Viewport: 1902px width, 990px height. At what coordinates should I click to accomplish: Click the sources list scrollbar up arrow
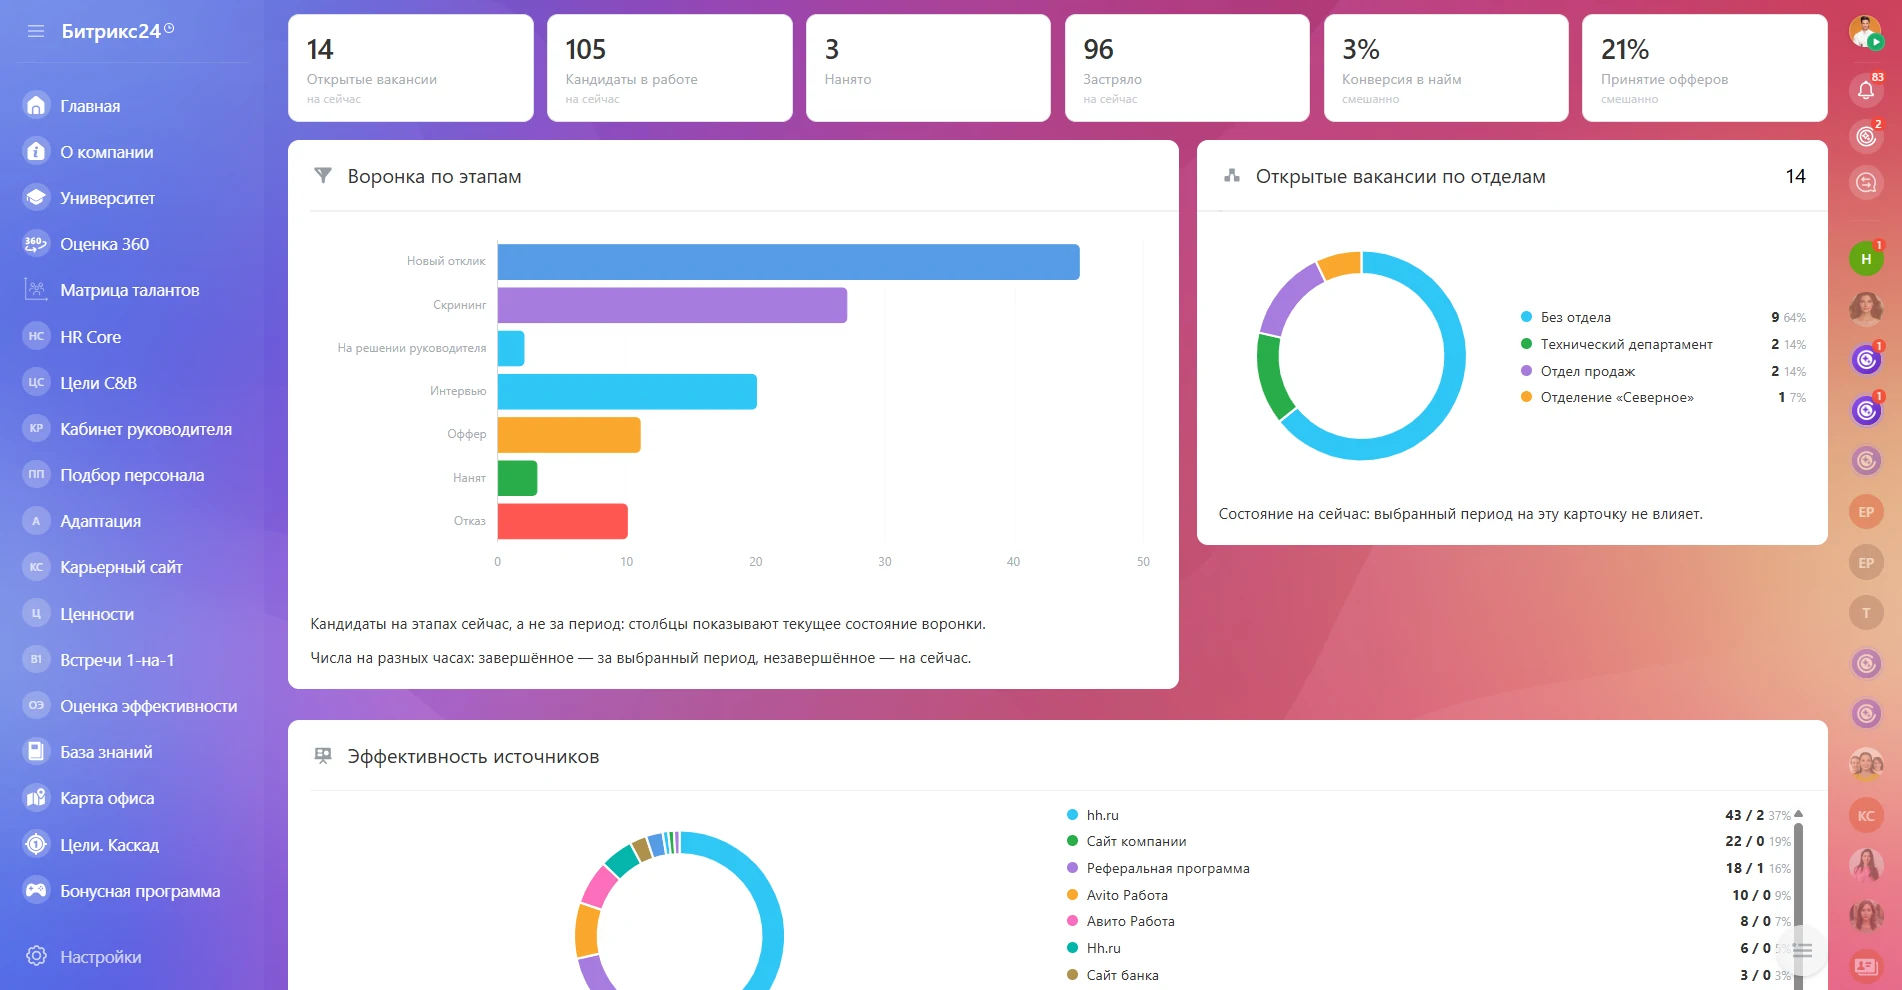pos(1798,814)
